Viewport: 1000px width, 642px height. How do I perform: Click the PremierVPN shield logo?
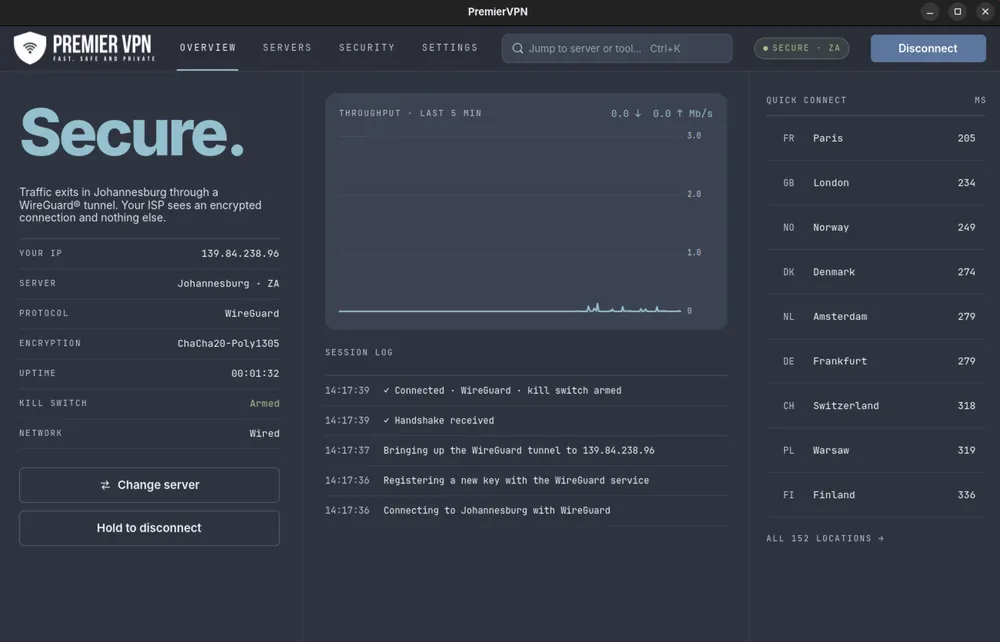30,48
